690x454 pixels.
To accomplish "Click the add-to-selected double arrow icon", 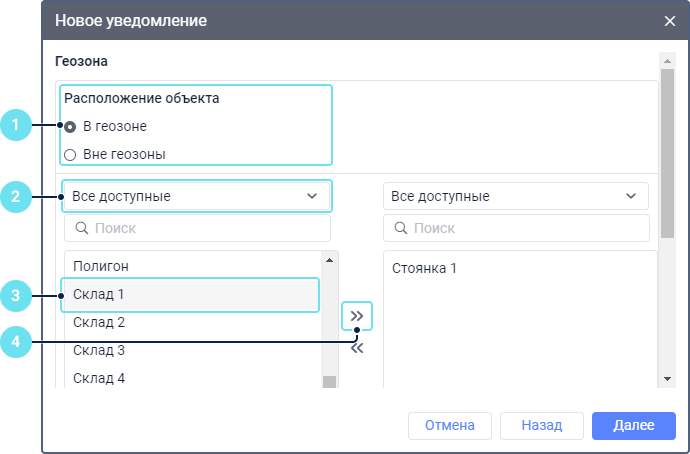I will [357, 316].
